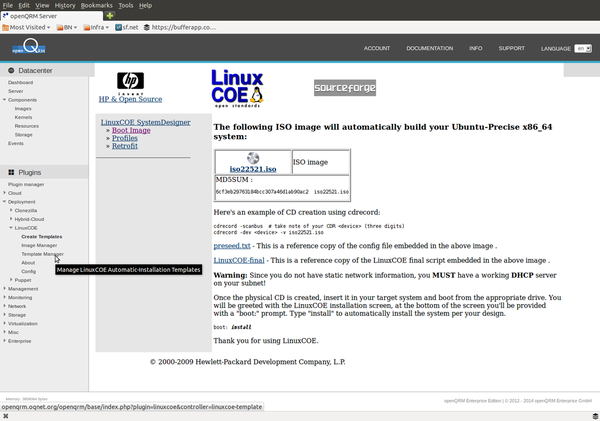Open the Infra bookmarks folder

point(96,27)
